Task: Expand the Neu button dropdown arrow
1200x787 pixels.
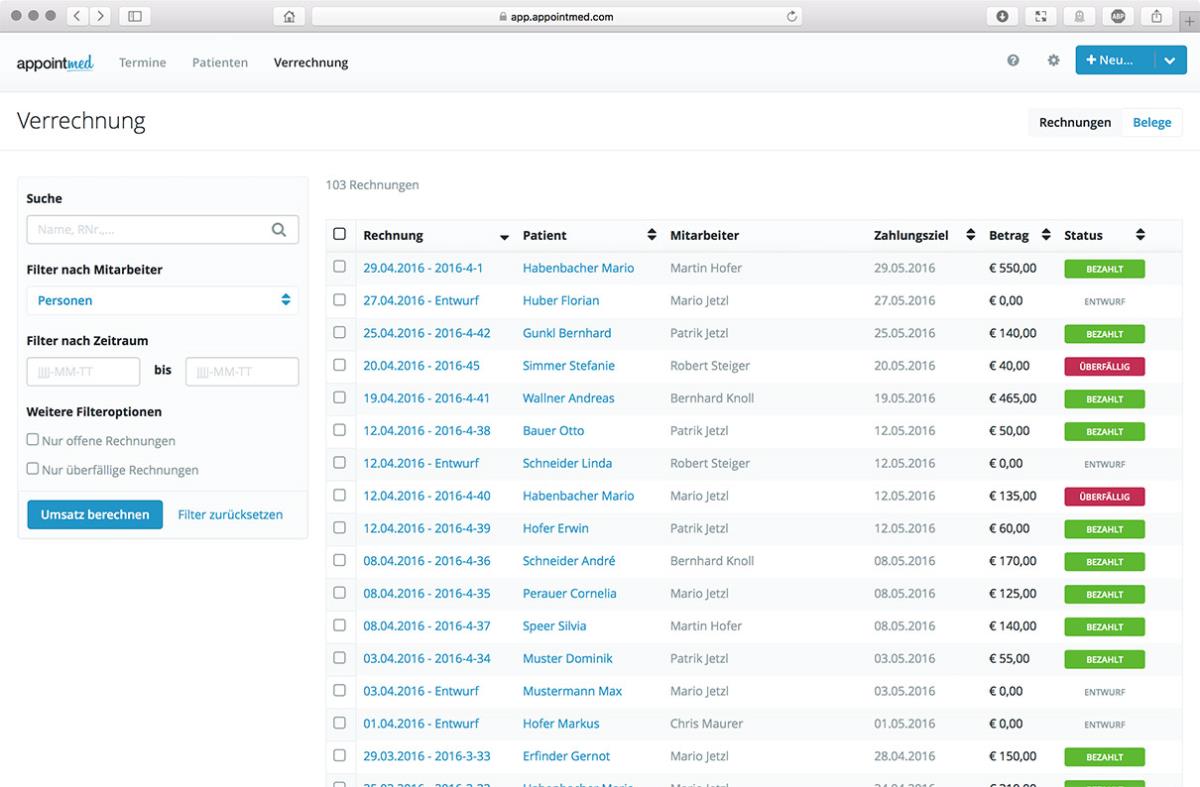Action: [1170, 60]
